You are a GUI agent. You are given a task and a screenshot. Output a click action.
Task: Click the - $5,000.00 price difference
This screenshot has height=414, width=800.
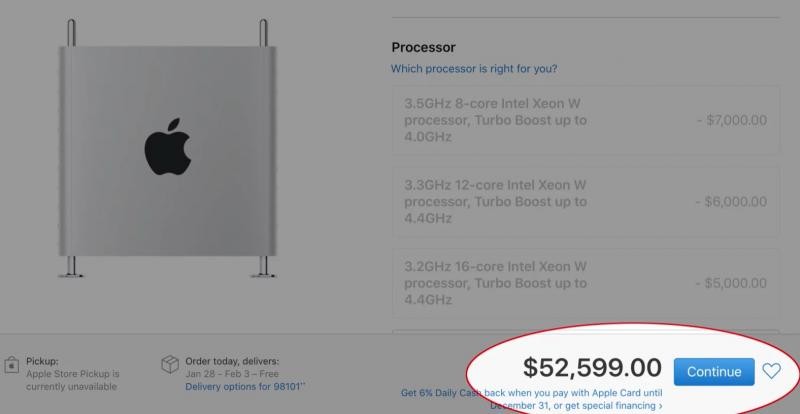tap(731, 283)
